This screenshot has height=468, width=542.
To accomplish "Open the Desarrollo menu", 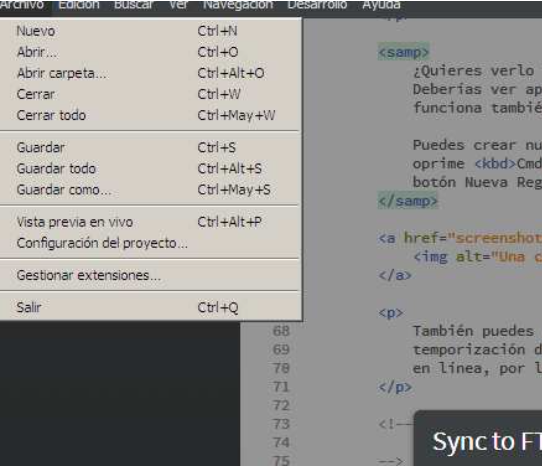I will [317, 5].
